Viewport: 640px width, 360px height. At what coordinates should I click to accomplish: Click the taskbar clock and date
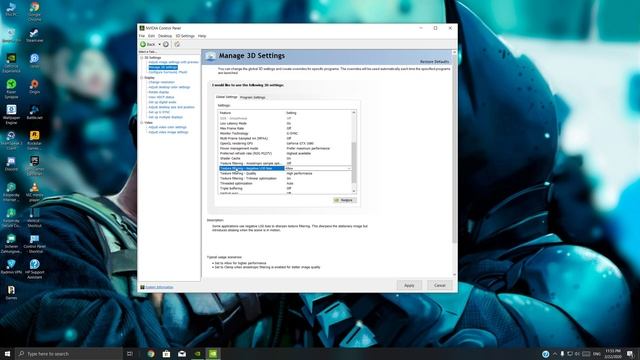pos(613,354)
